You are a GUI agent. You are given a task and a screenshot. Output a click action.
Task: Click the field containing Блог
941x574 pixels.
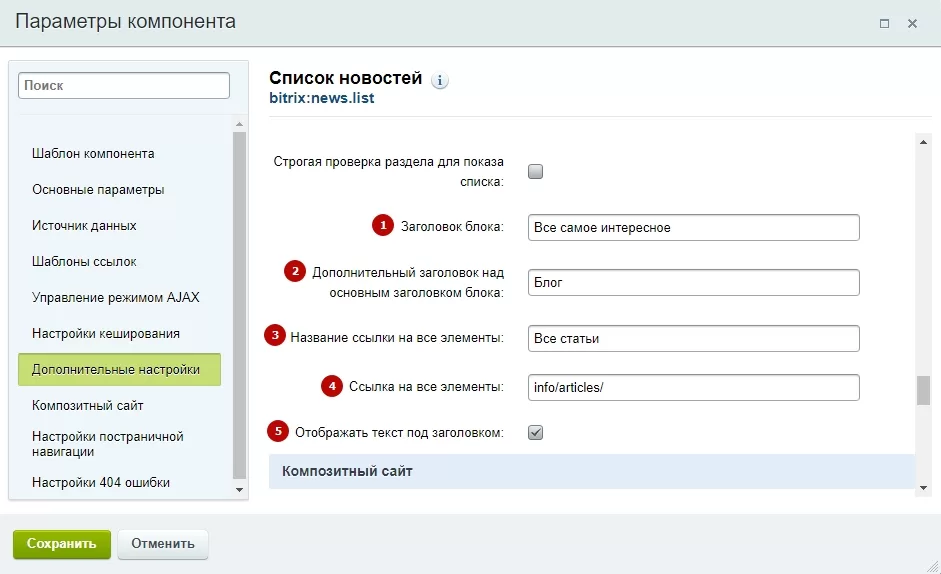[x=694, y=282]
